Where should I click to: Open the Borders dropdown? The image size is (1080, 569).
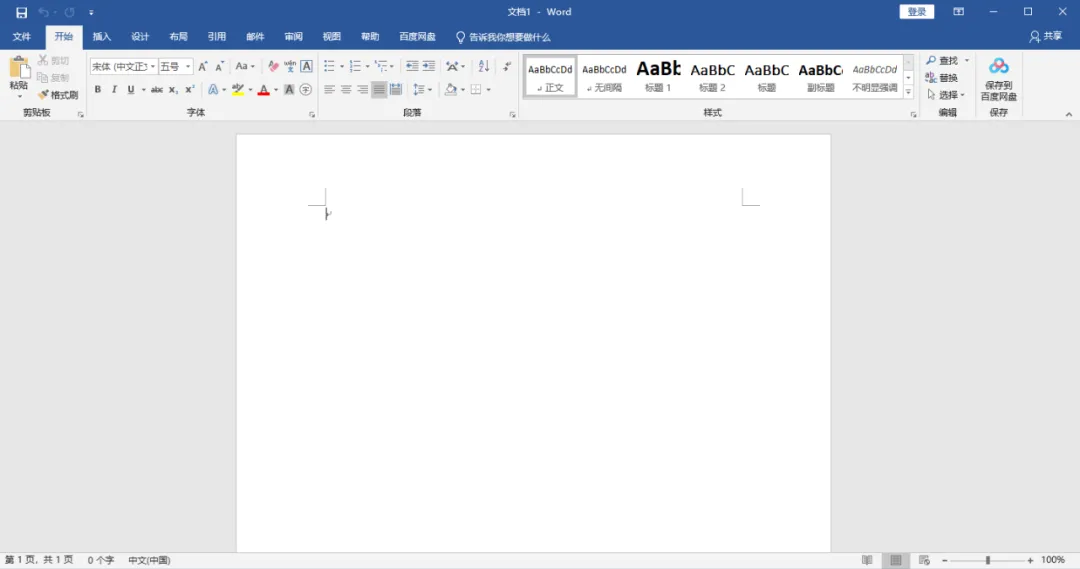488,90
